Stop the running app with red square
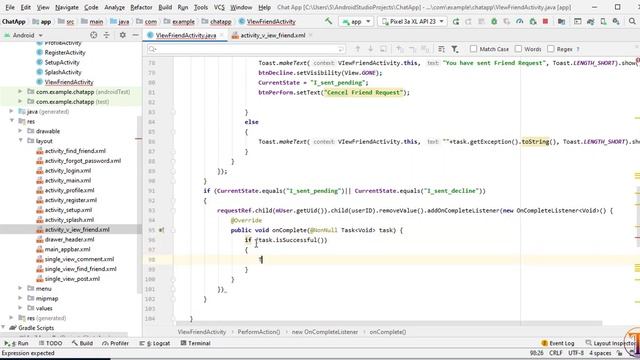This screenshot has height=360, width=640. tap(545, 21)
